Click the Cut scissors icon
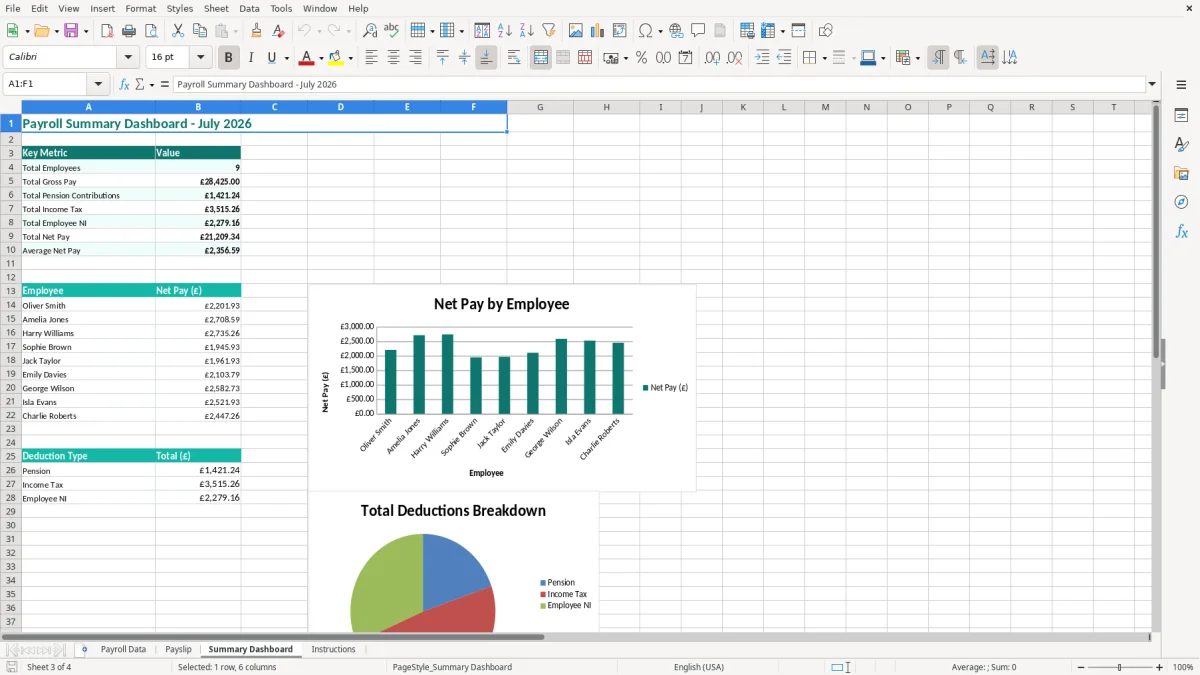The image size is (1200, 675). click(x=177, y=31)
